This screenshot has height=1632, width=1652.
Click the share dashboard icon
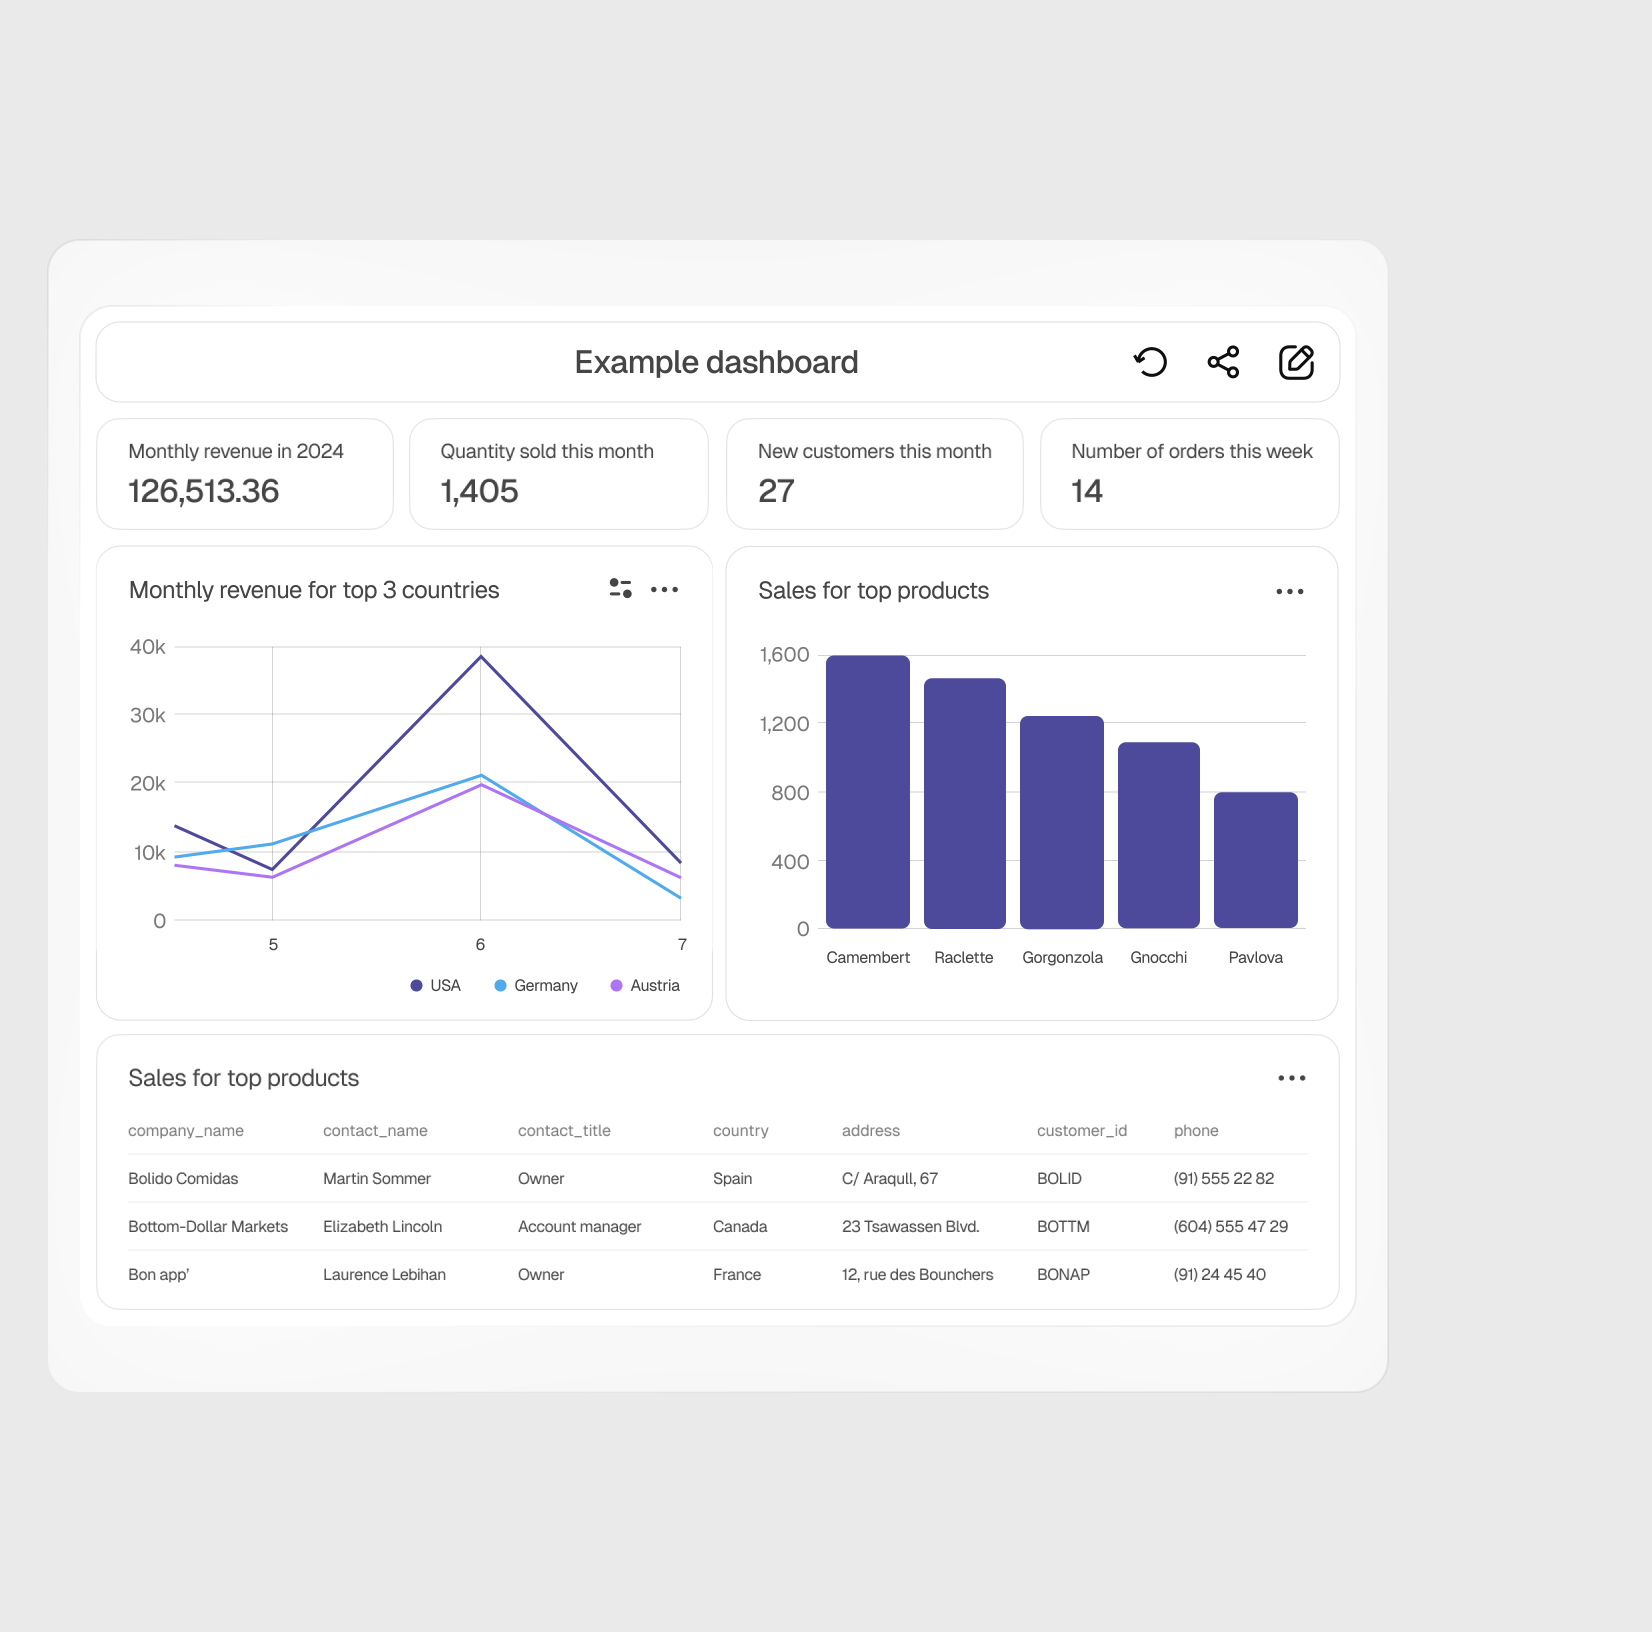coord(1223,362)
